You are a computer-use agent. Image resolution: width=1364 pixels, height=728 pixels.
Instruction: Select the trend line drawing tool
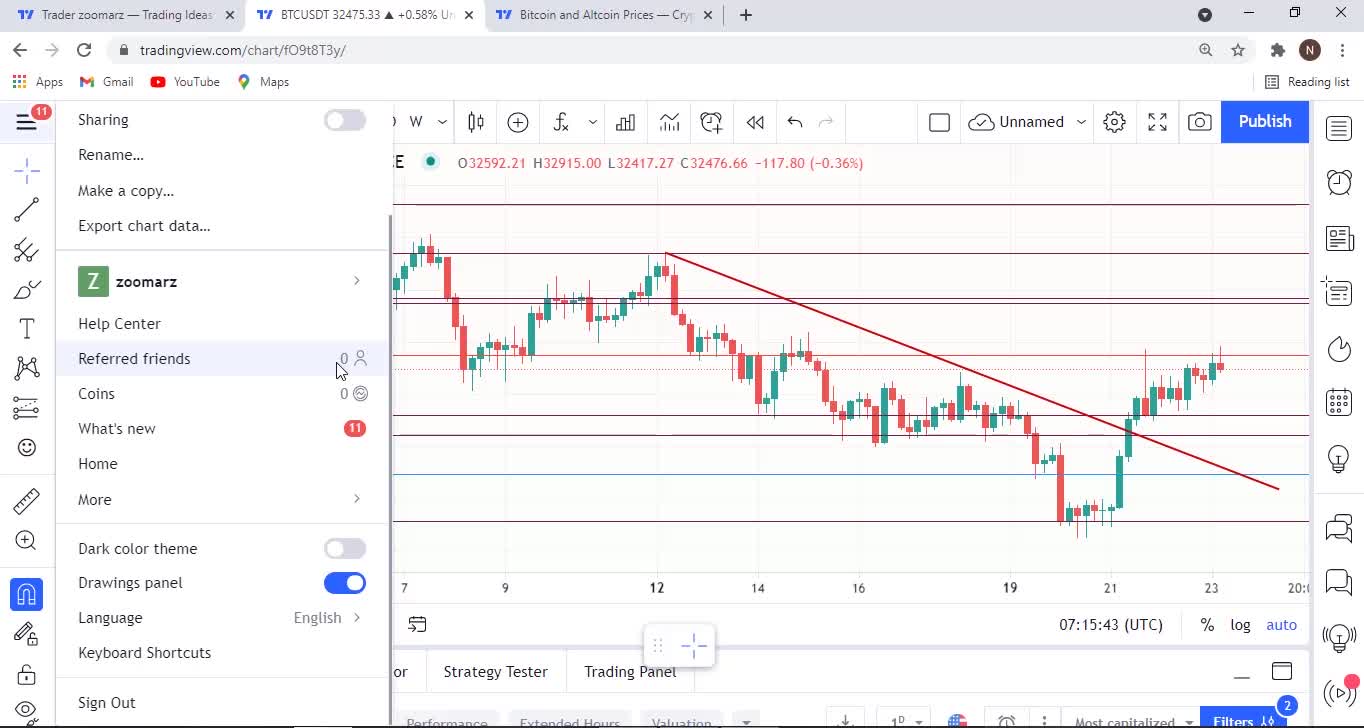coord(27,209)
